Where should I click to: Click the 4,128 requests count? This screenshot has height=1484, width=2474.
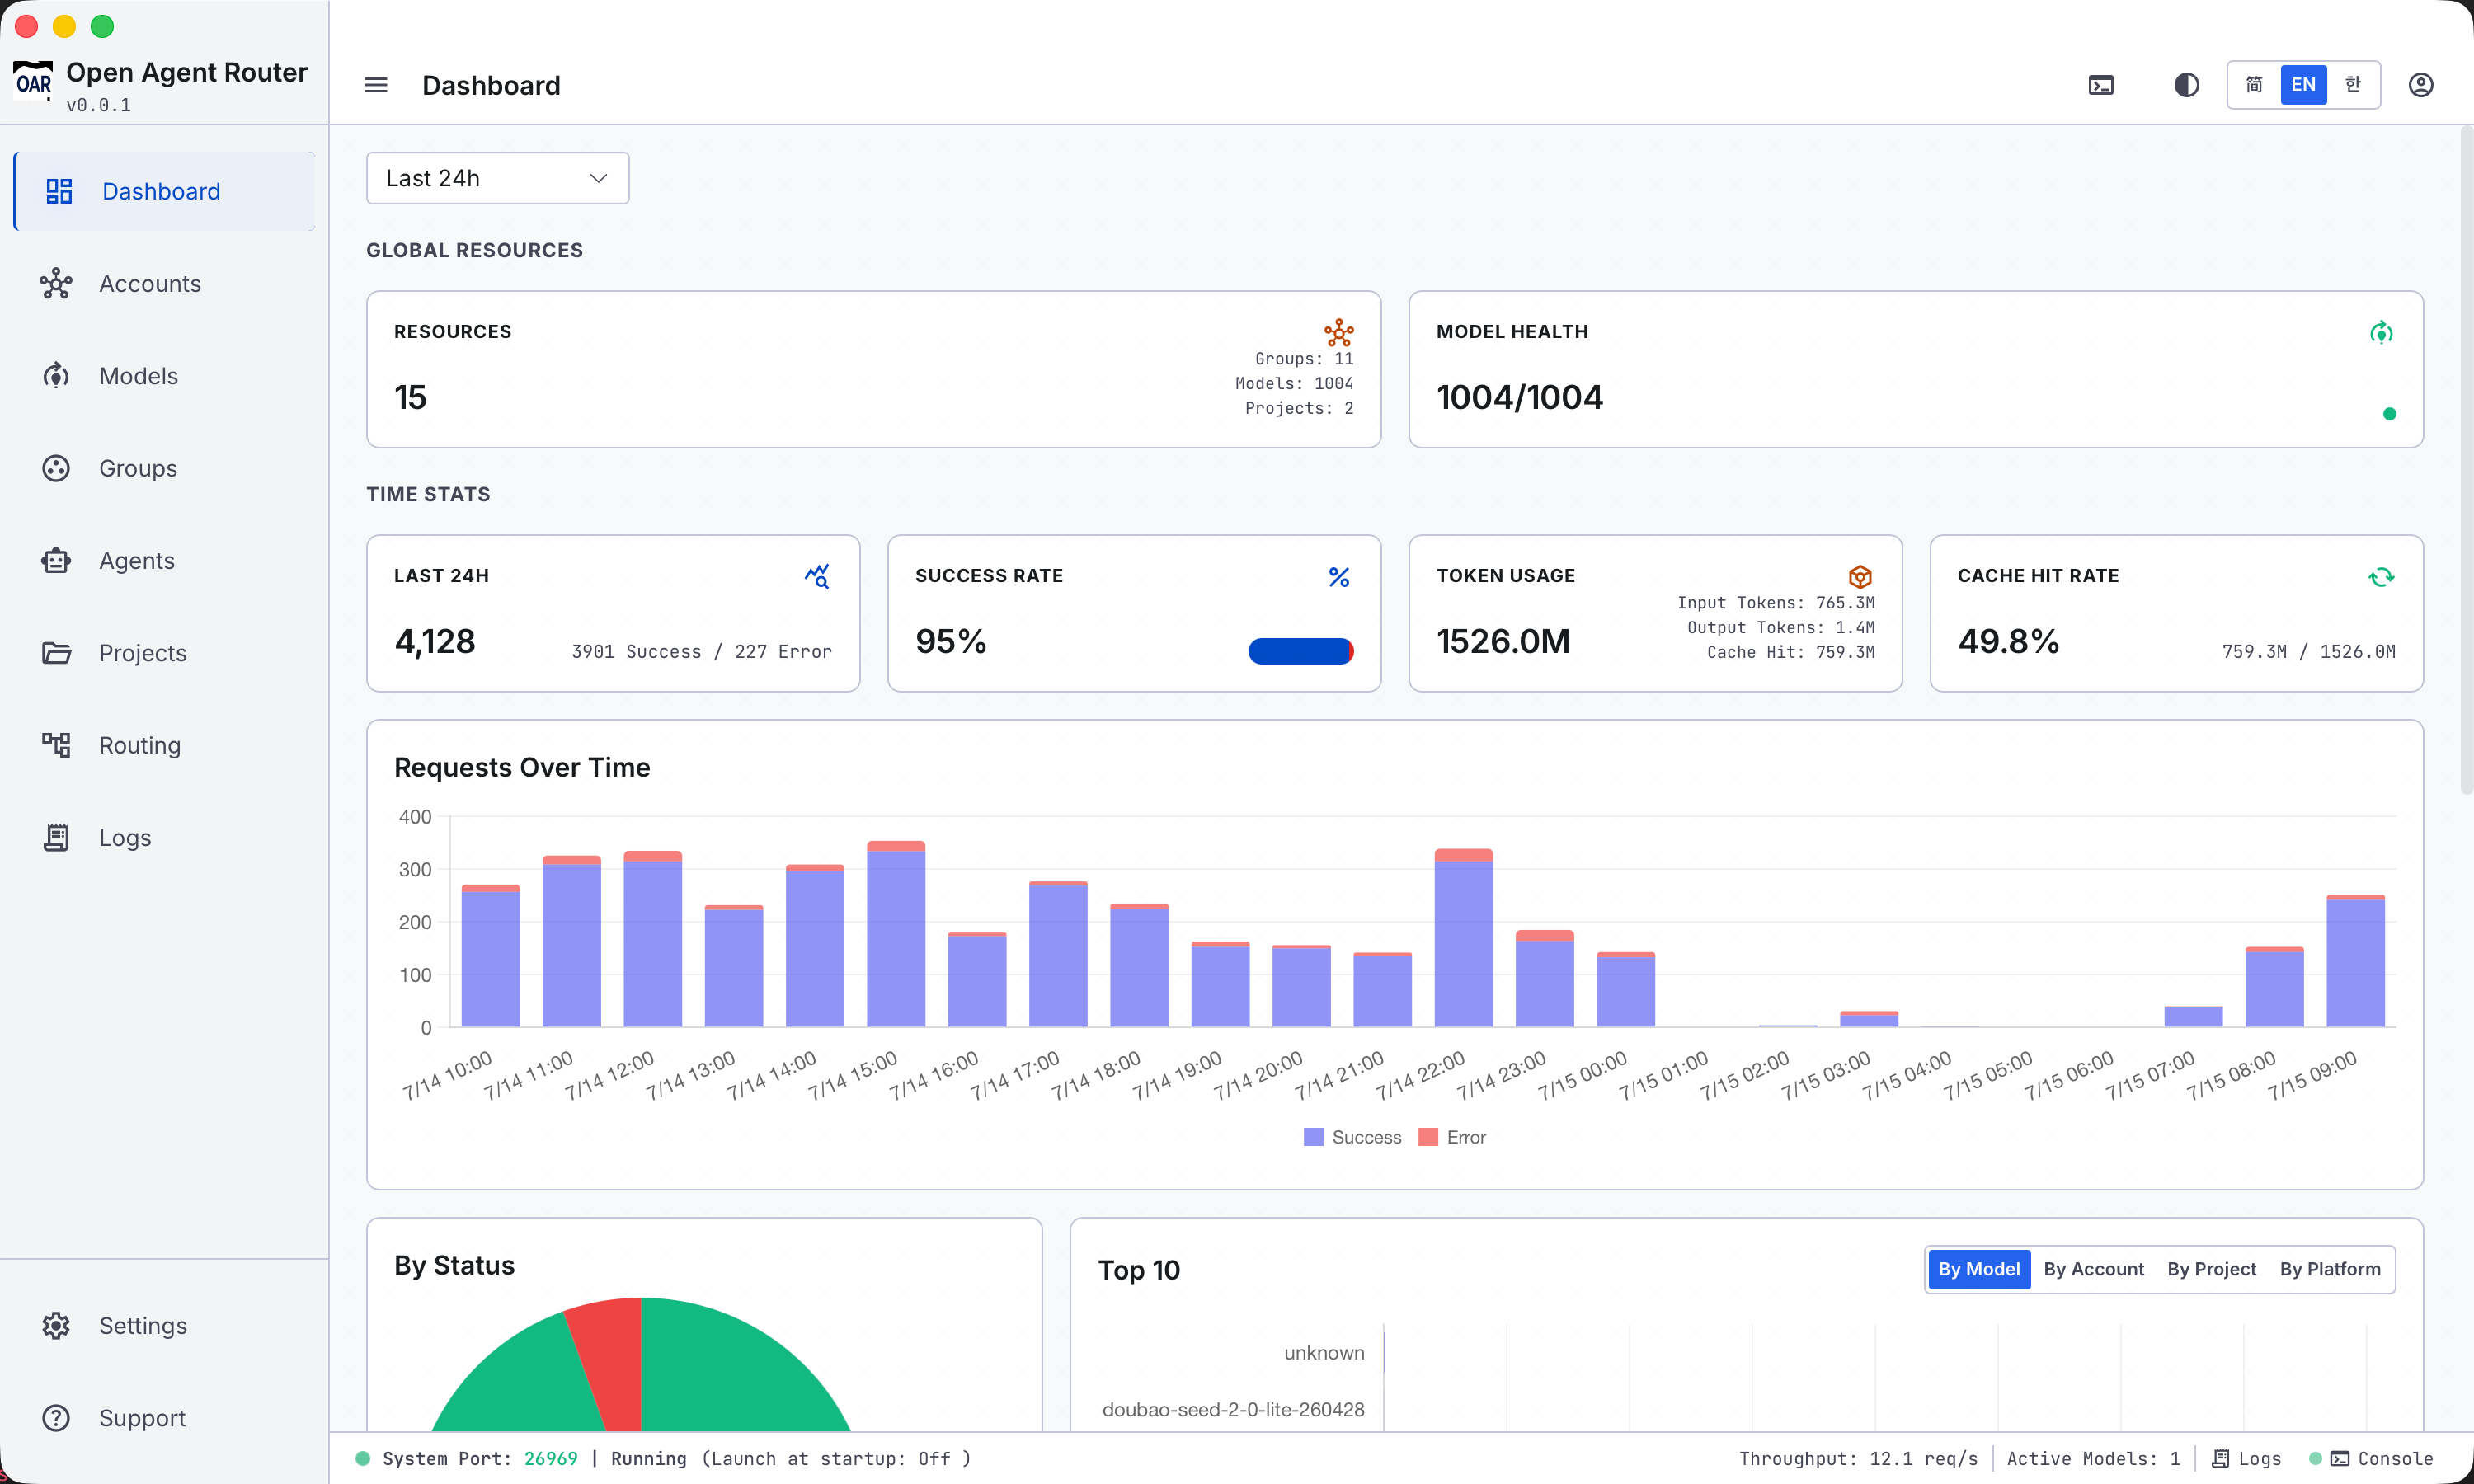[x=435, y=642]
